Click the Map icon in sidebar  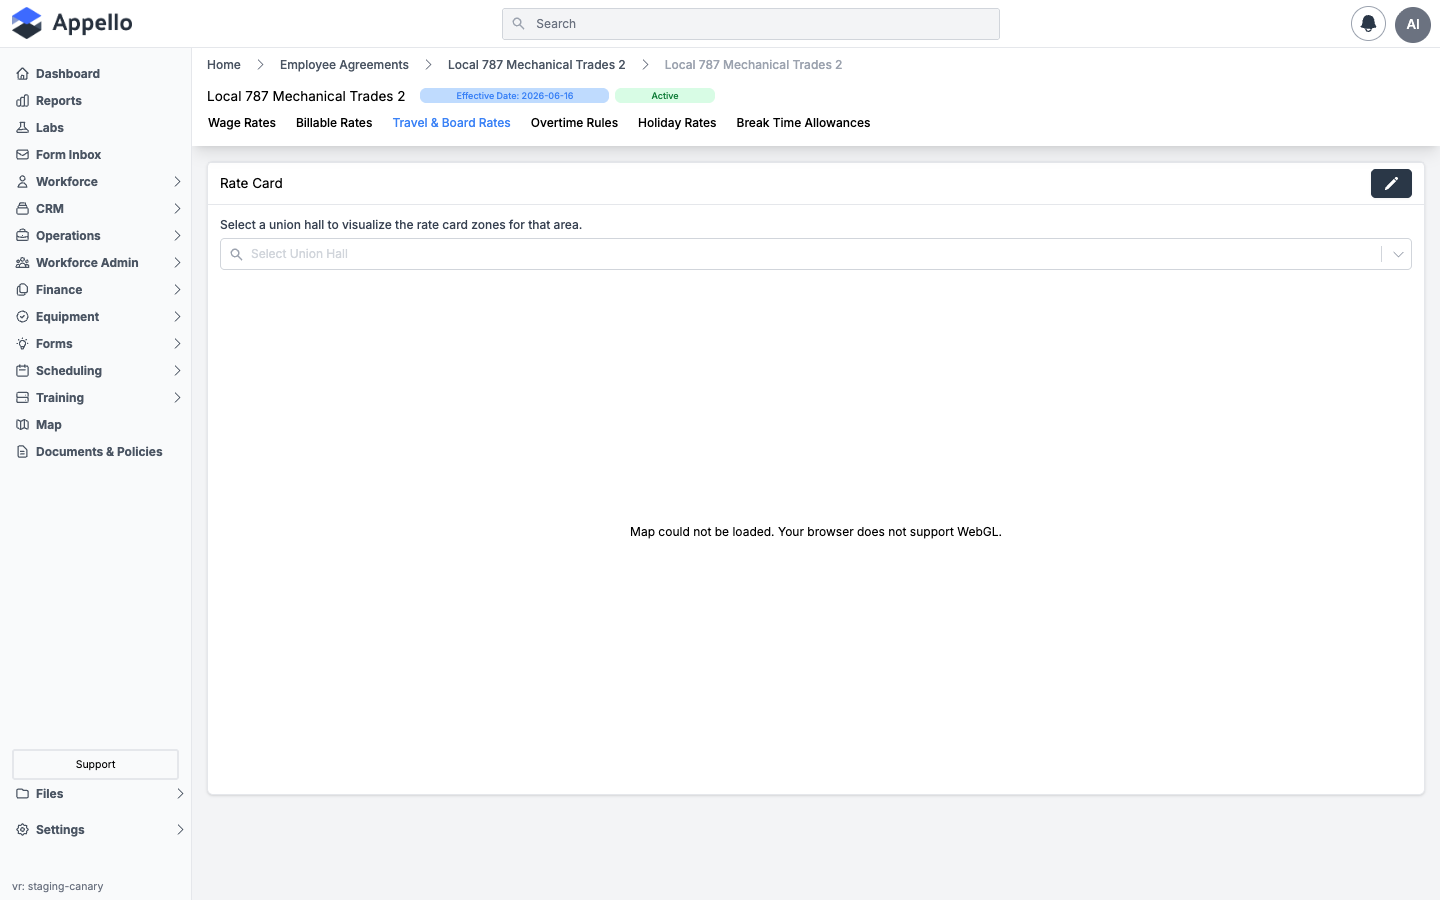click(22, 425)
